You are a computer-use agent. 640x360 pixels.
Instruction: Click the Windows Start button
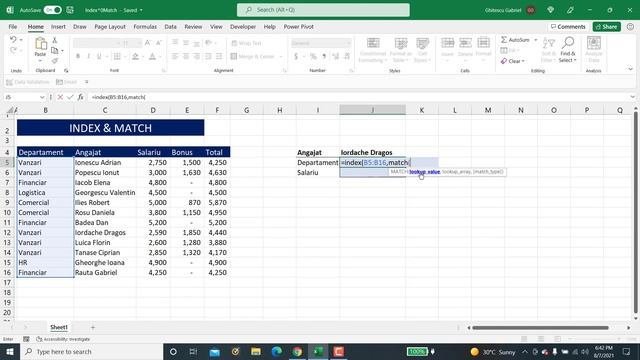click(10, 351)
